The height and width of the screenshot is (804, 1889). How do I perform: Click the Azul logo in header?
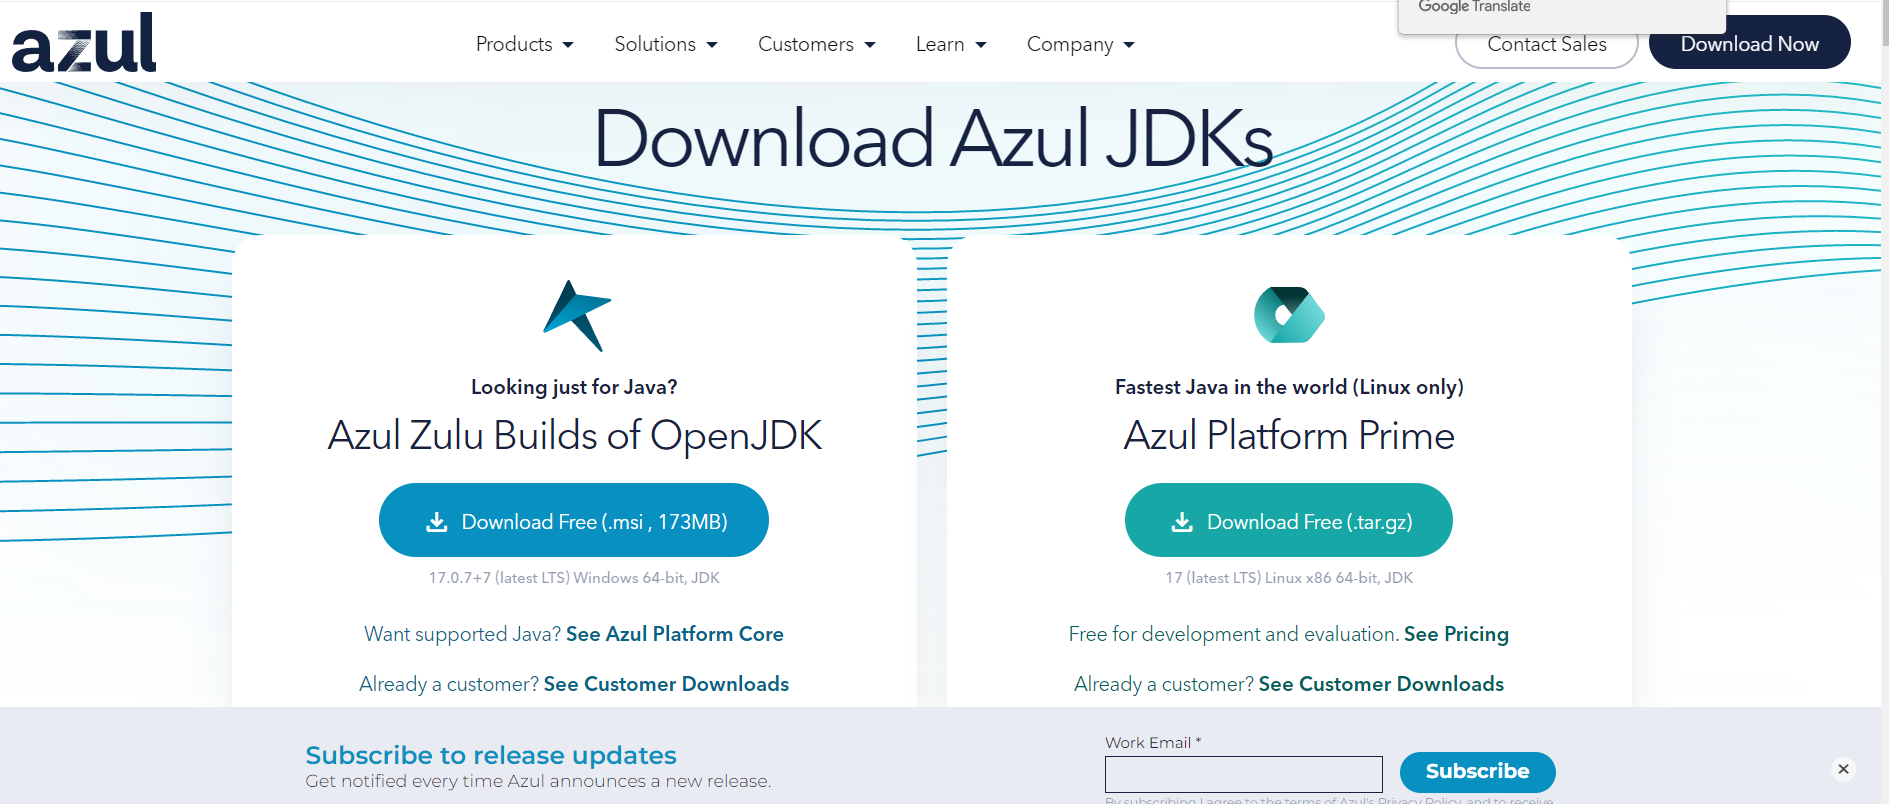[x=84, y=43]
